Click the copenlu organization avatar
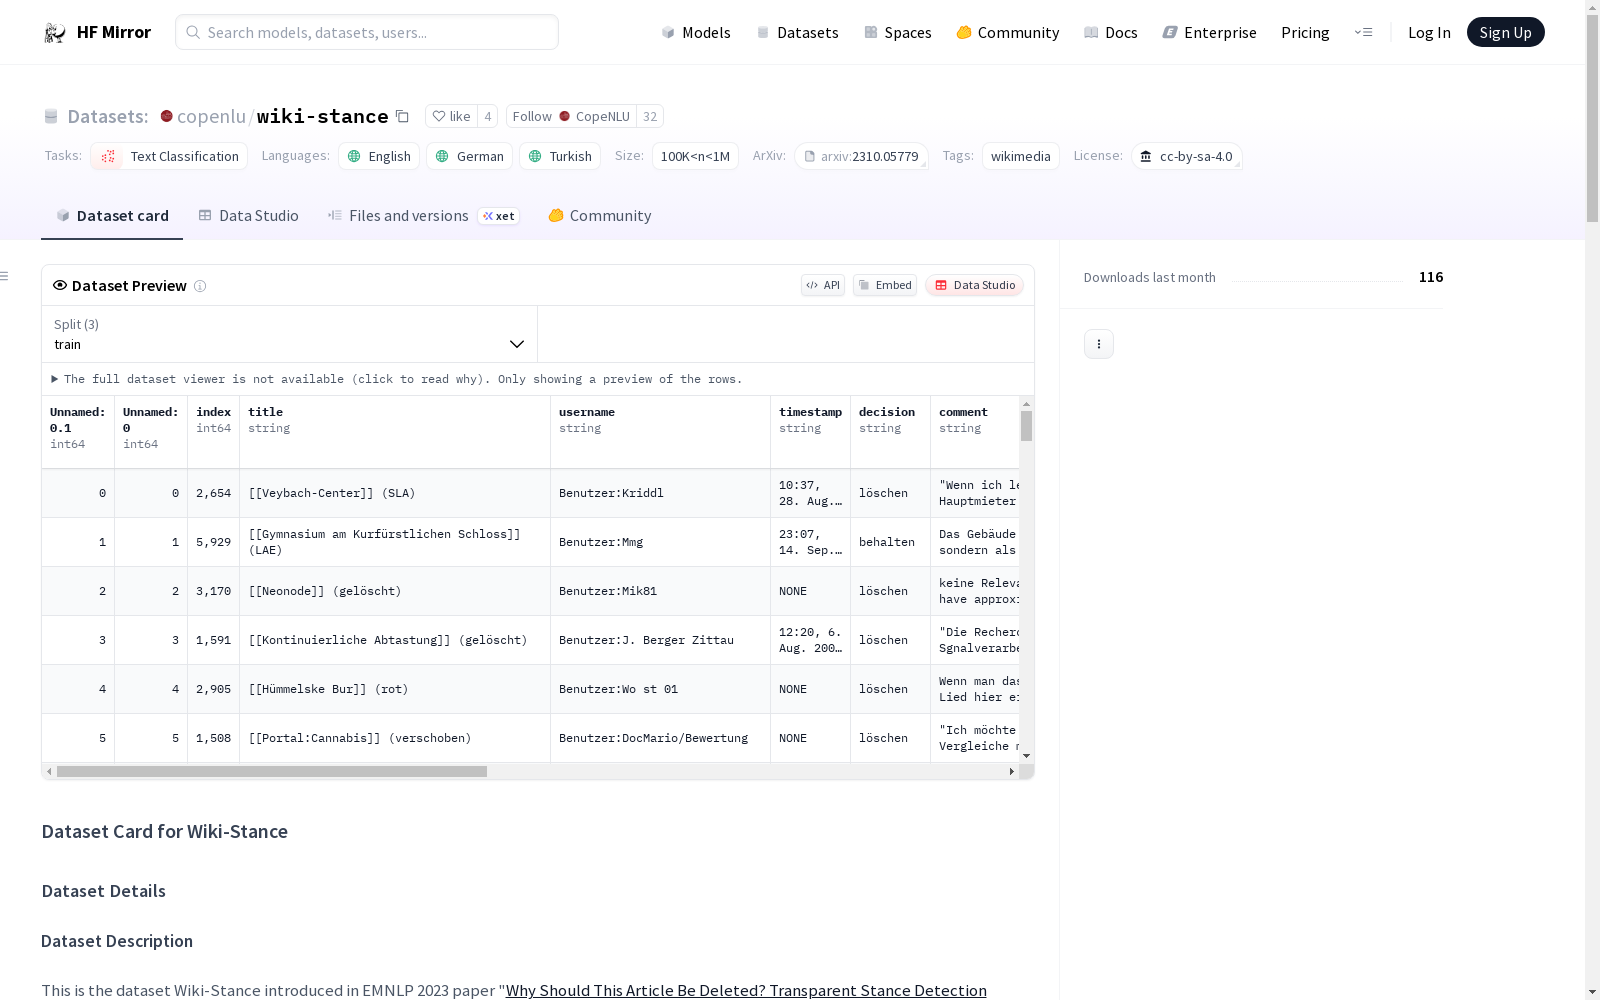The width and height of the screenshot is (1600, 1000). pyautogui.click(x=167, y=116)
